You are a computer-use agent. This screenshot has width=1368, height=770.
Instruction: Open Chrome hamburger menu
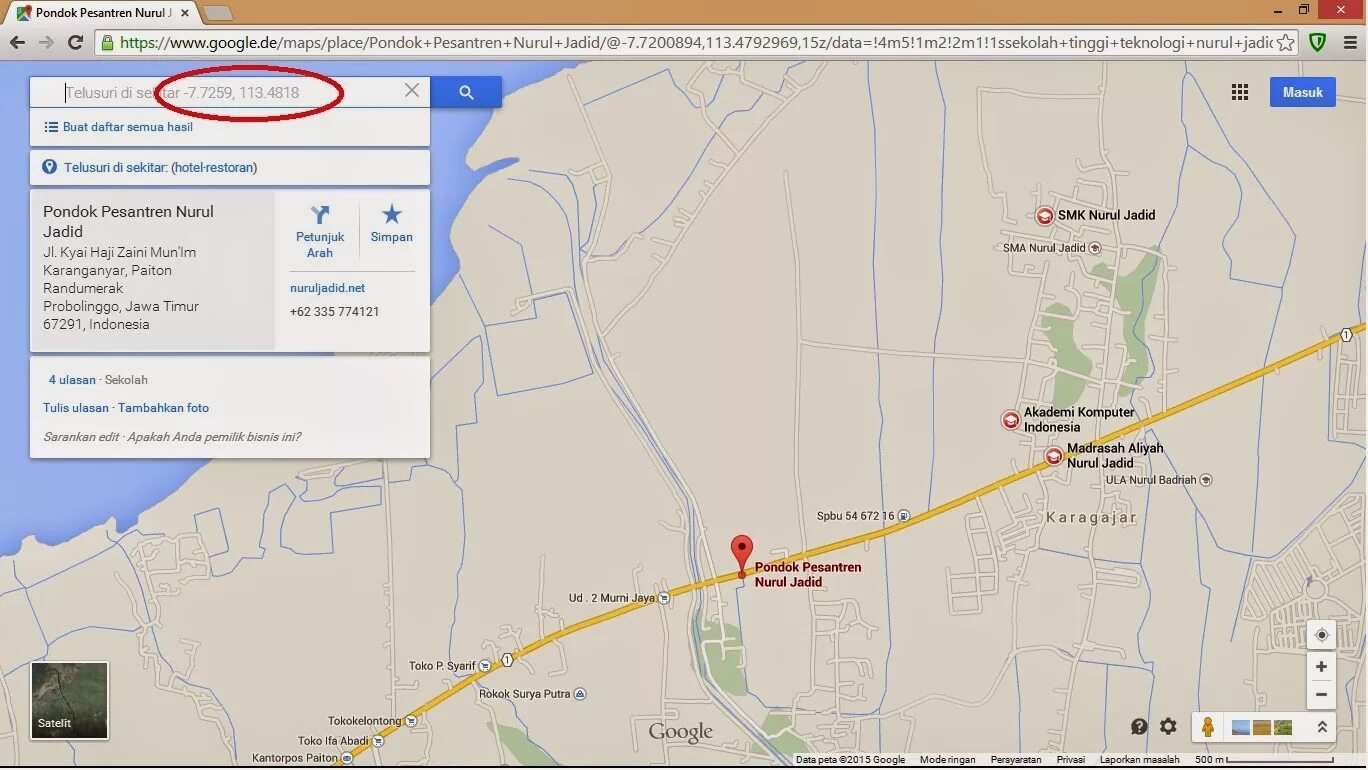(x=1351, y=42)
